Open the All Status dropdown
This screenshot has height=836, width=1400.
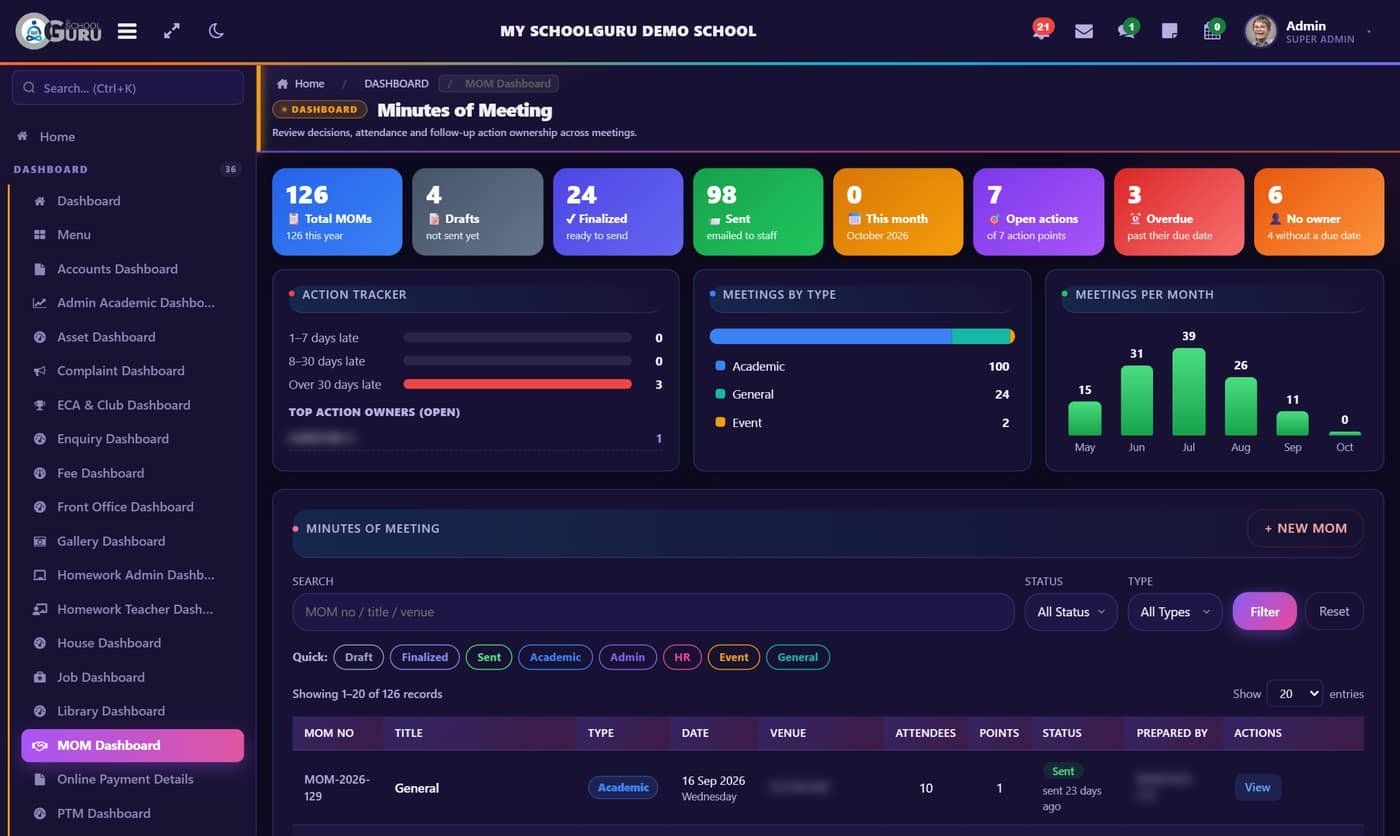coord(1073,612)
